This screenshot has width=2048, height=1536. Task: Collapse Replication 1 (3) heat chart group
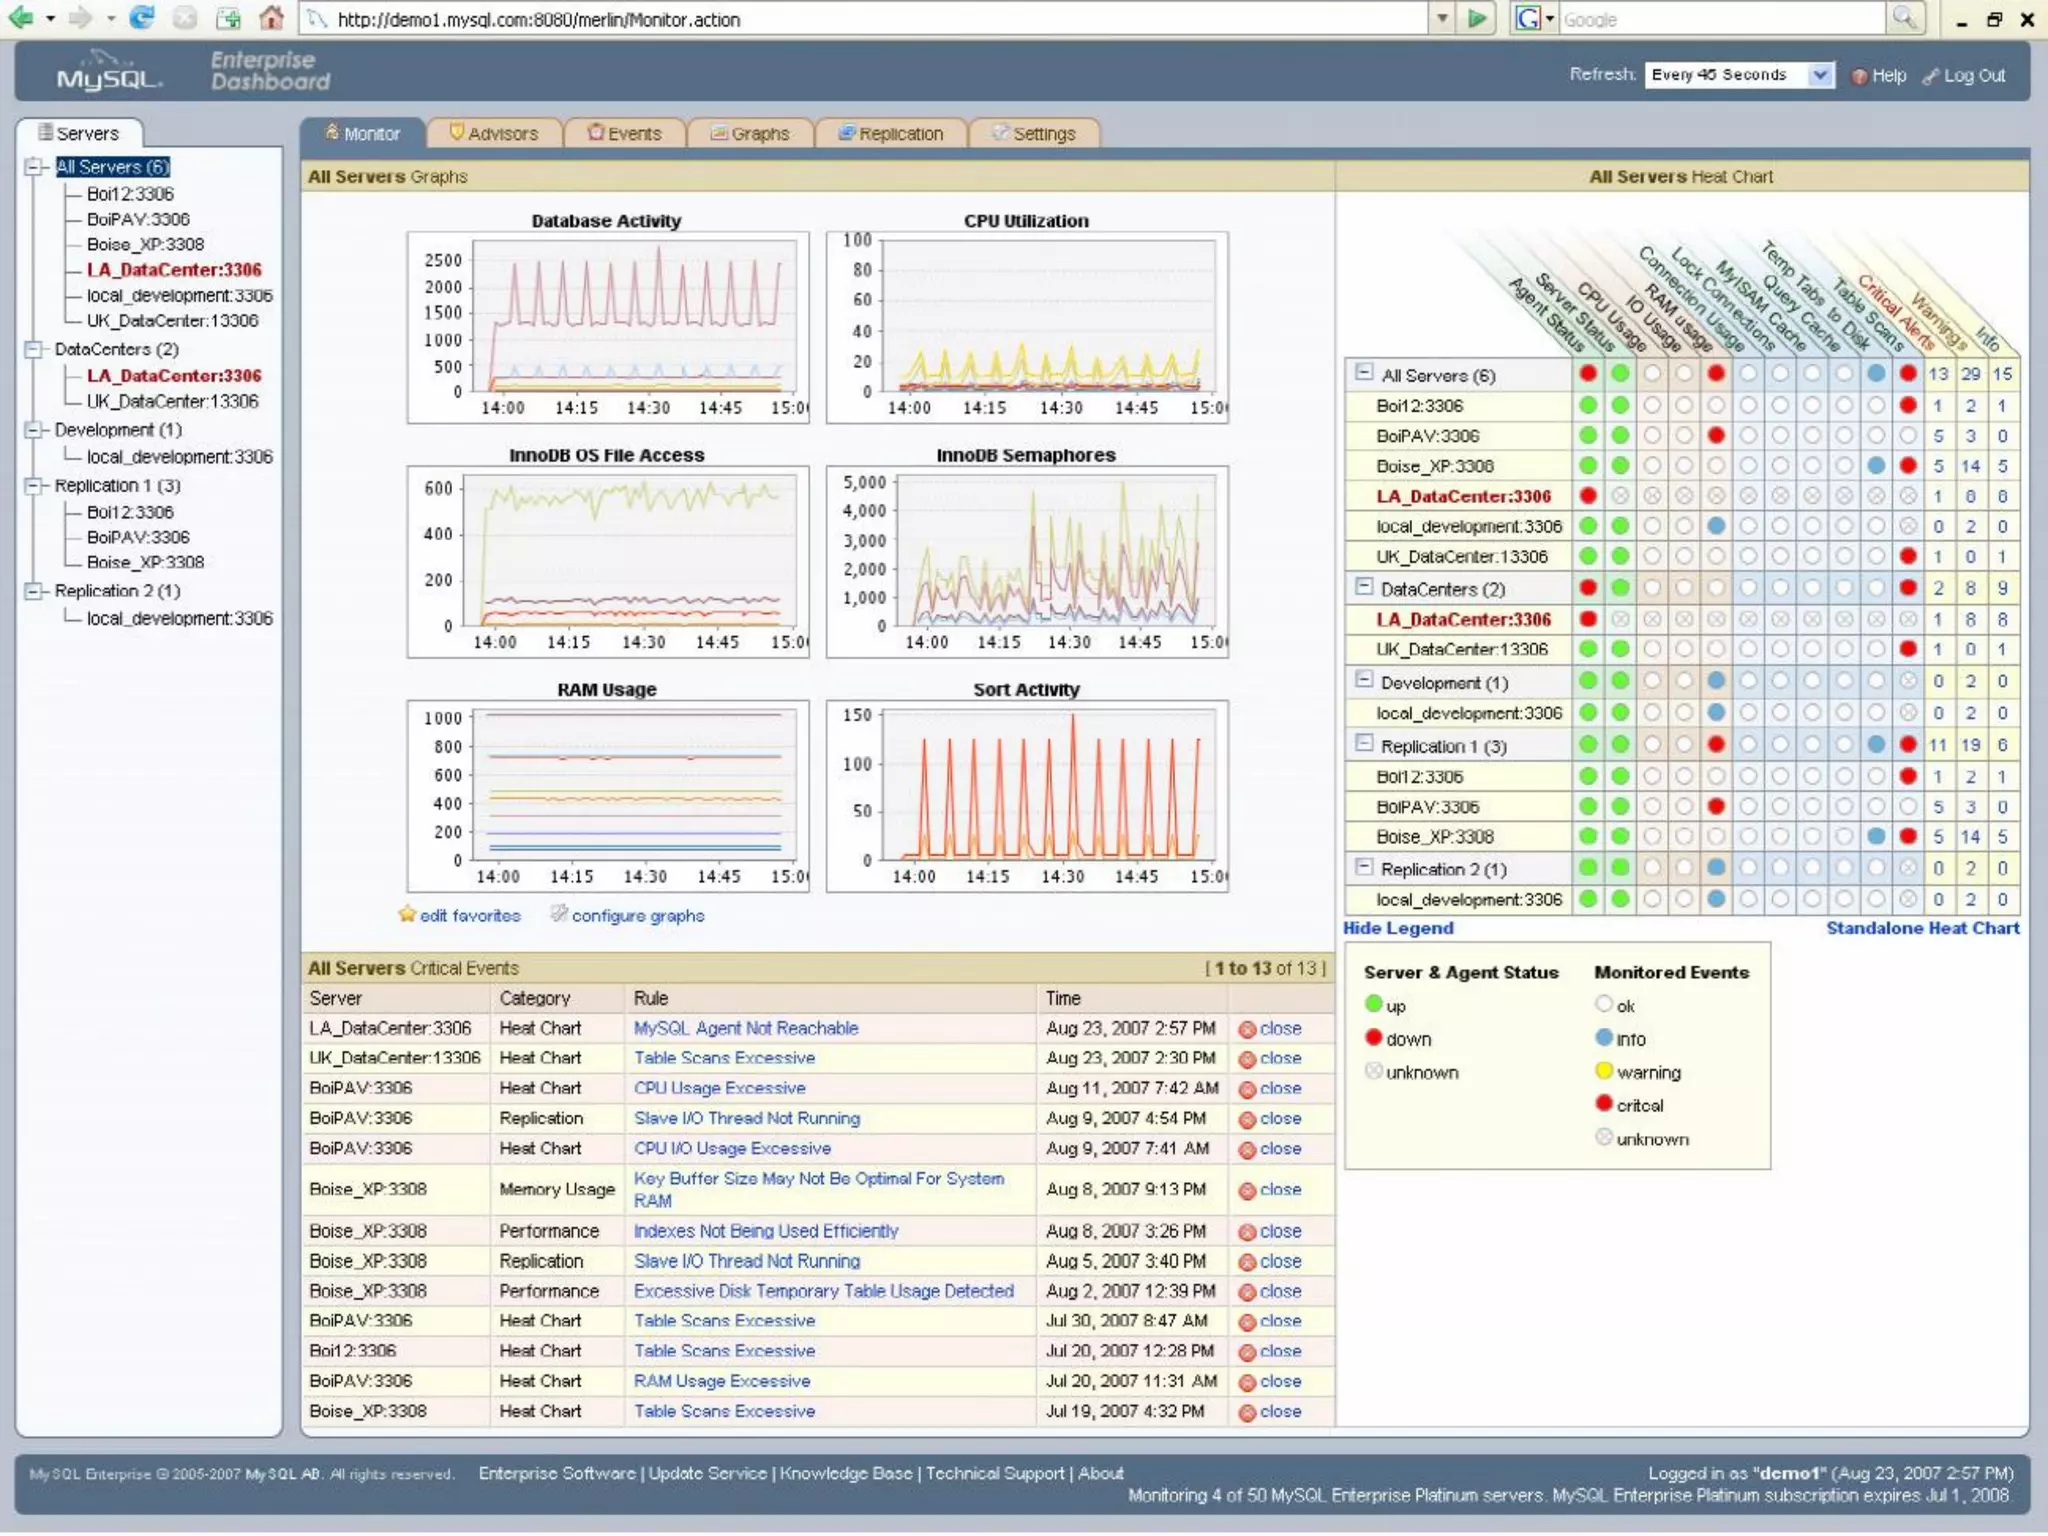pos(1363,743)
